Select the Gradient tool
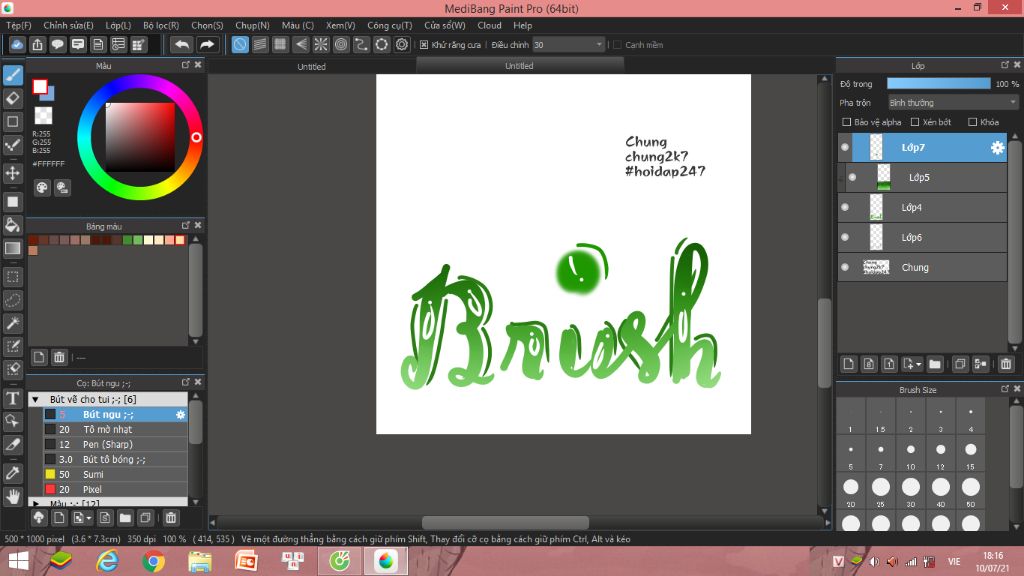 (x=12, y=248)
